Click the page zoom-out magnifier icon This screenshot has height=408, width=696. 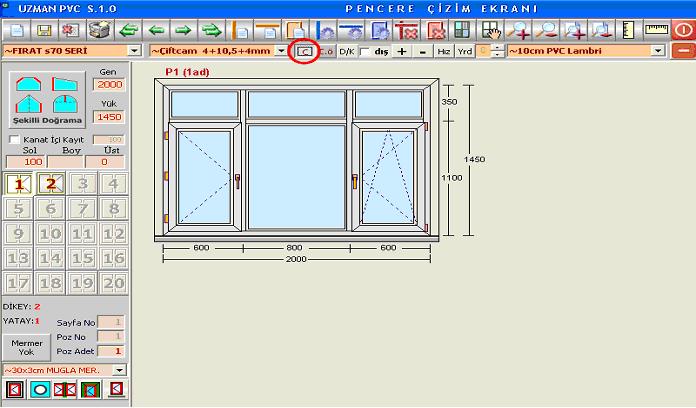point(602,31)
